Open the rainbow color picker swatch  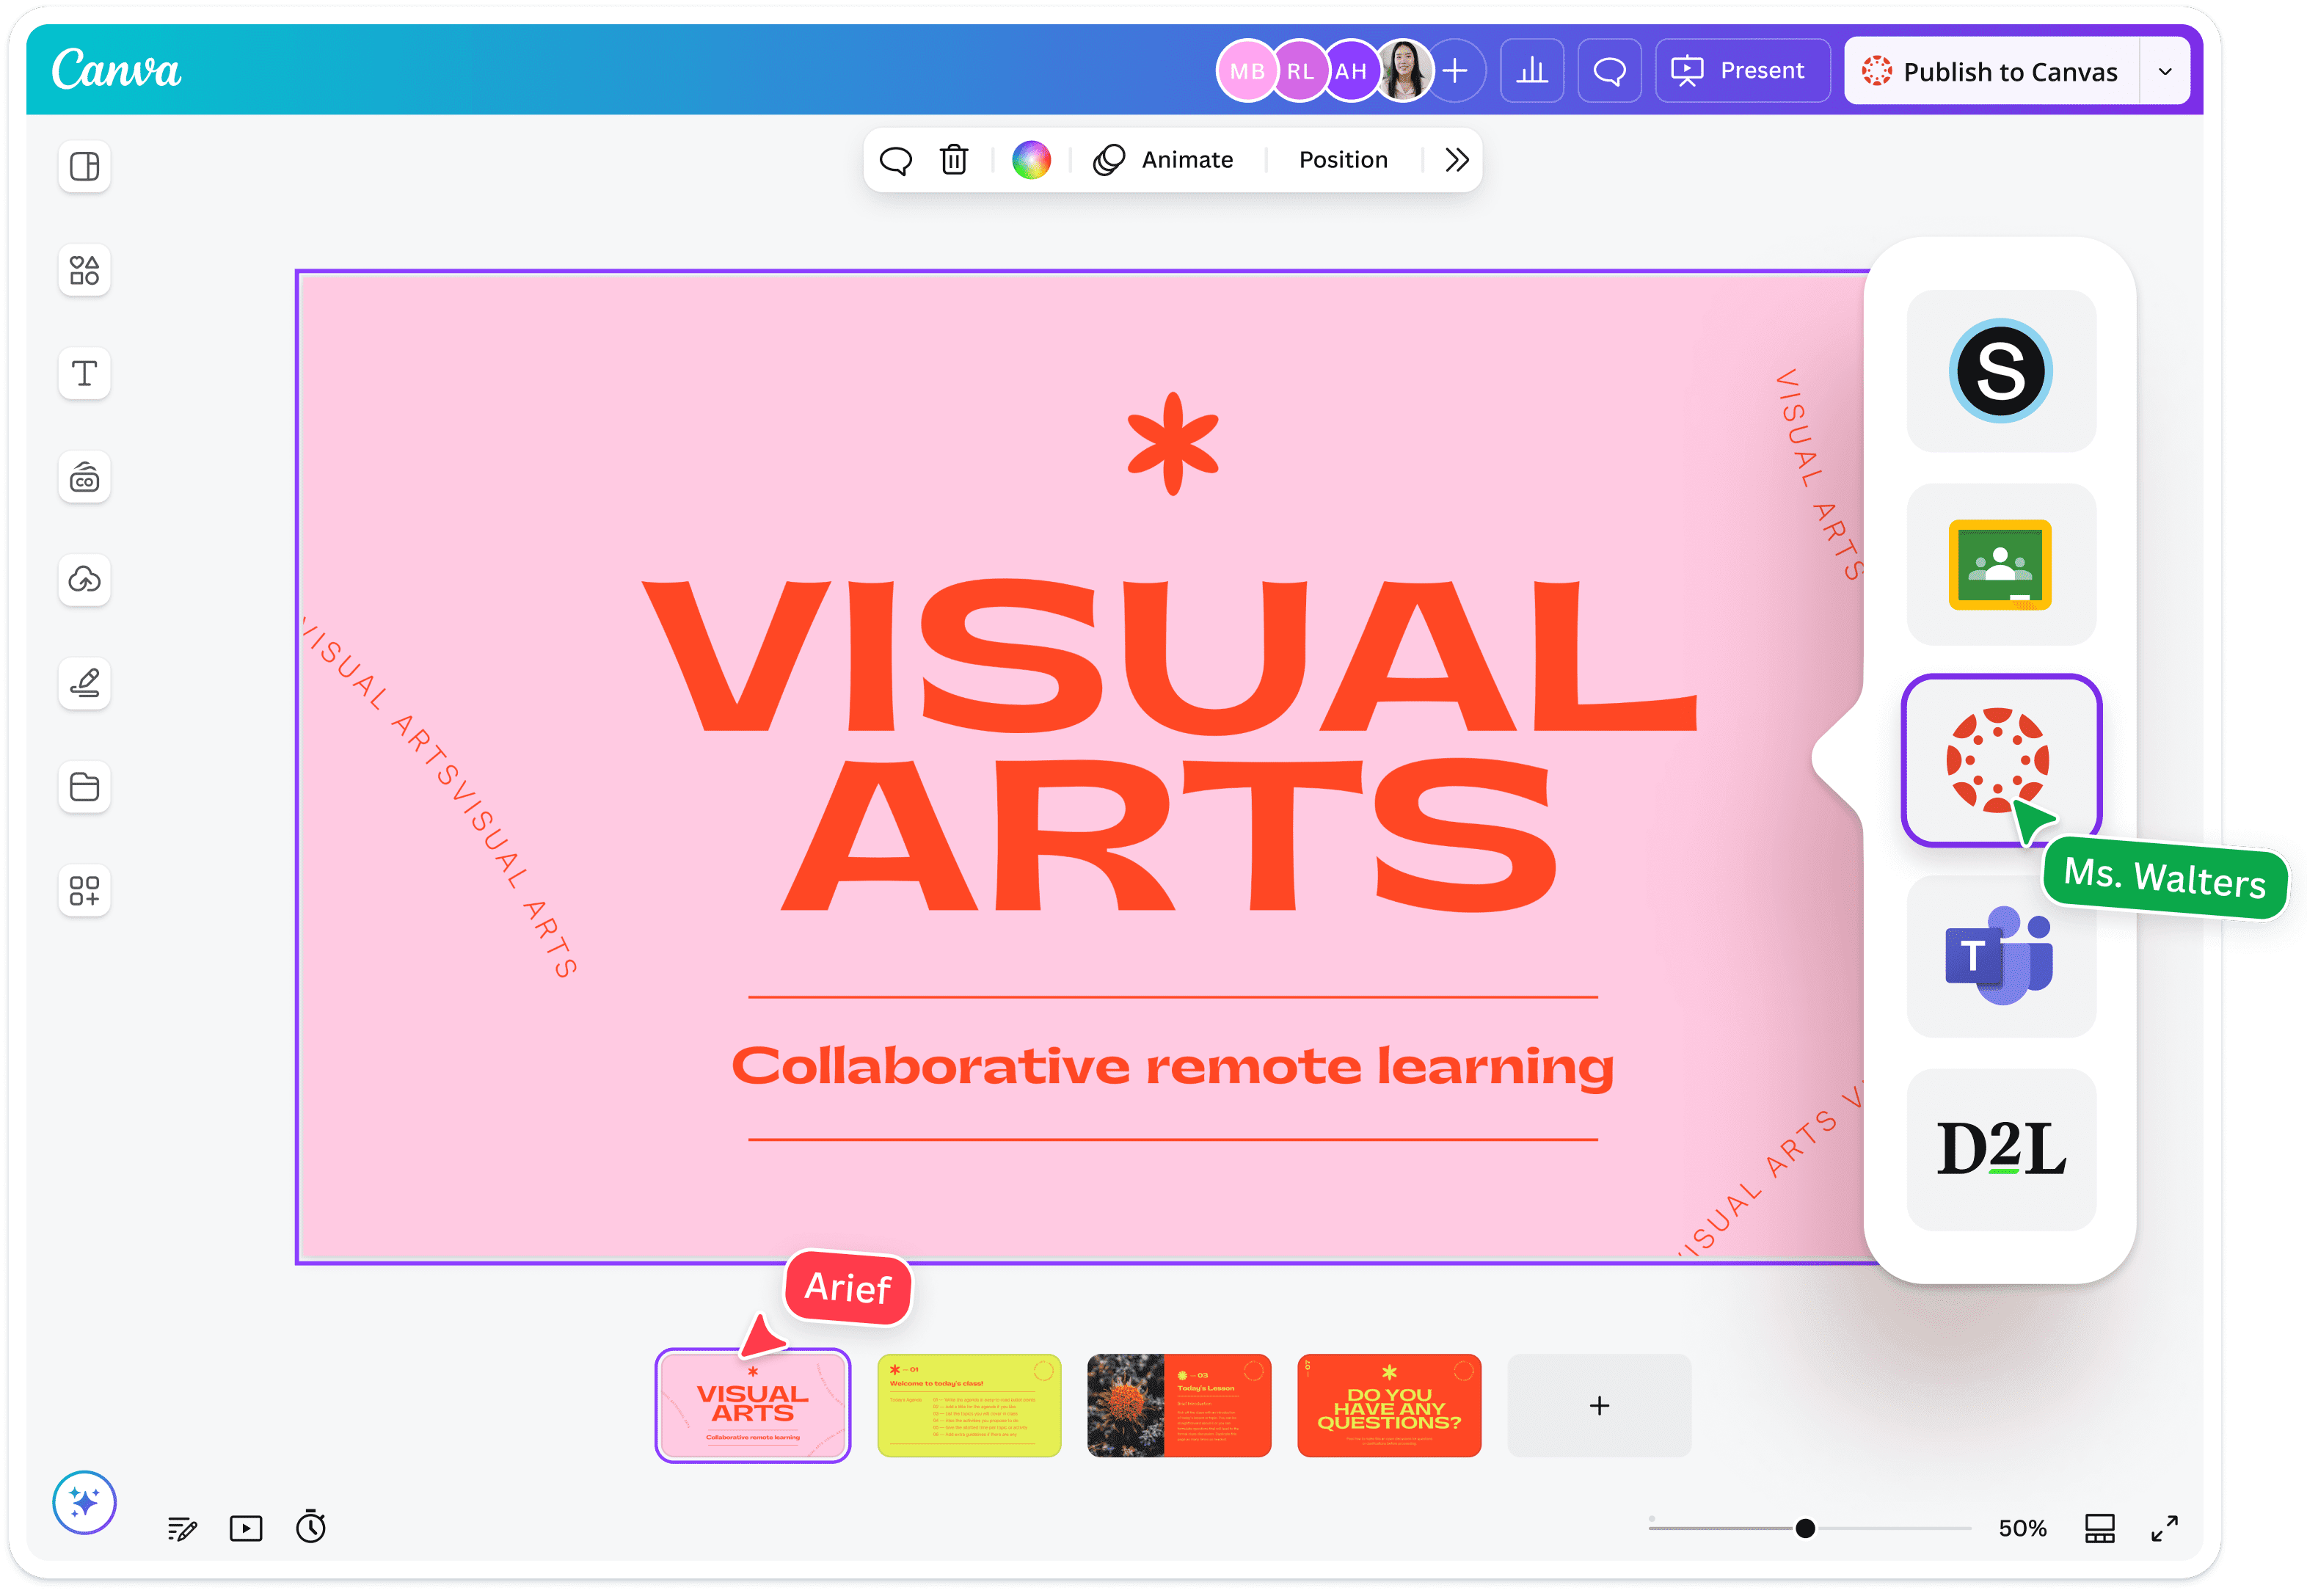tap(1031, 160)
